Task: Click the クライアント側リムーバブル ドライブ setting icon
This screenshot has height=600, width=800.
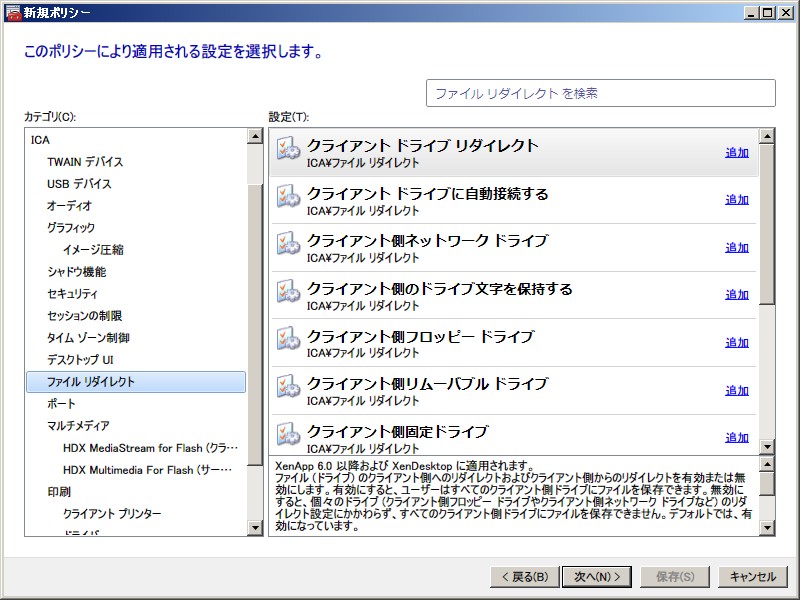Action: coord(288,387)
